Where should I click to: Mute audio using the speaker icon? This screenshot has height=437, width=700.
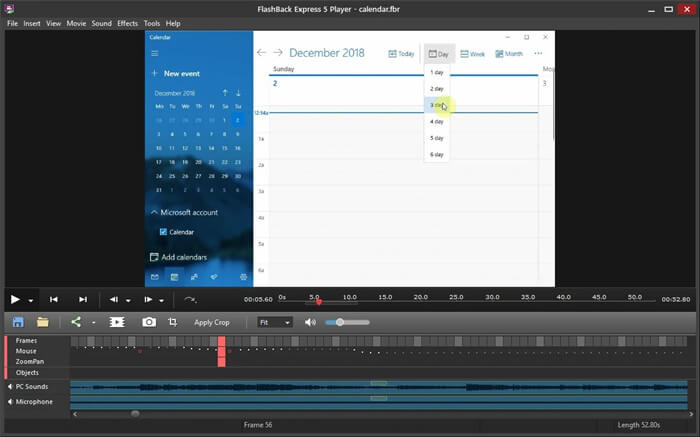tap(310, 322)
